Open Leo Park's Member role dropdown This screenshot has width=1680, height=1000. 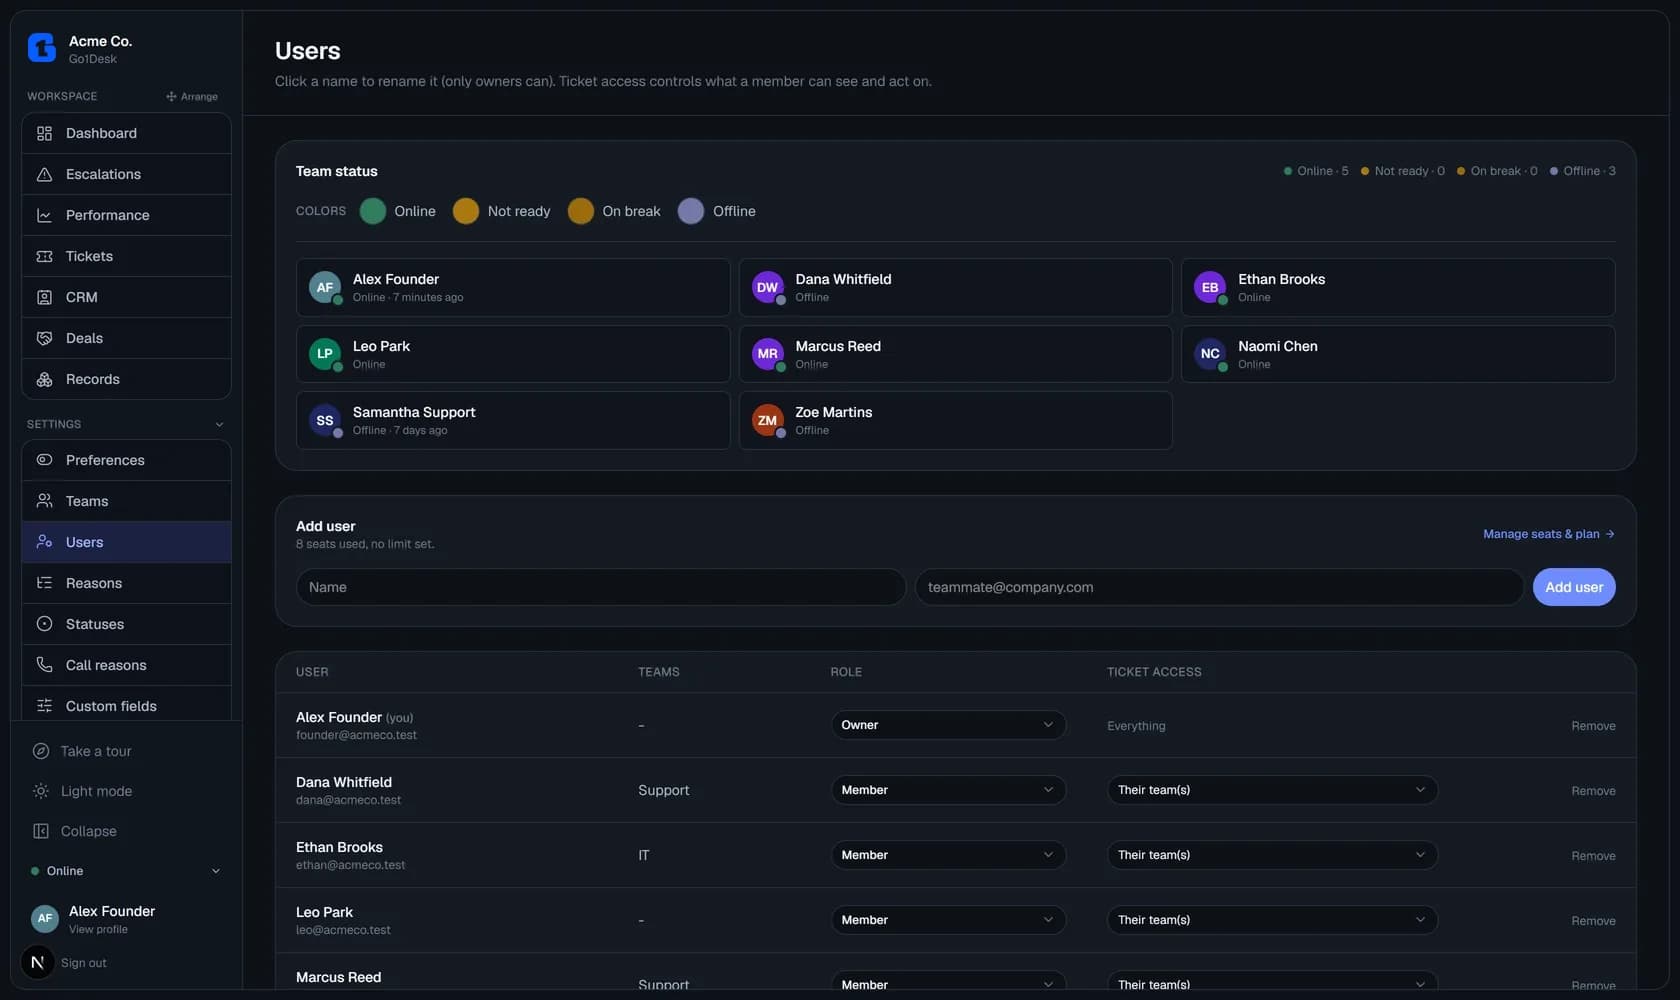point(948,920)
